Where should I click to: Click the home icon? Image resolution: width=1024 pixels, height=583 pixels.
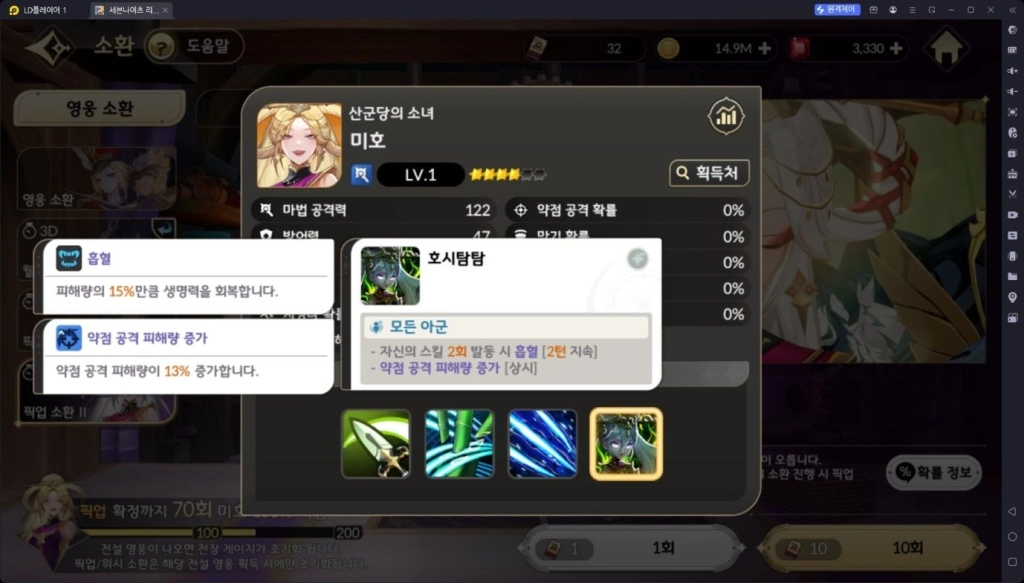(x=946, y=48)
